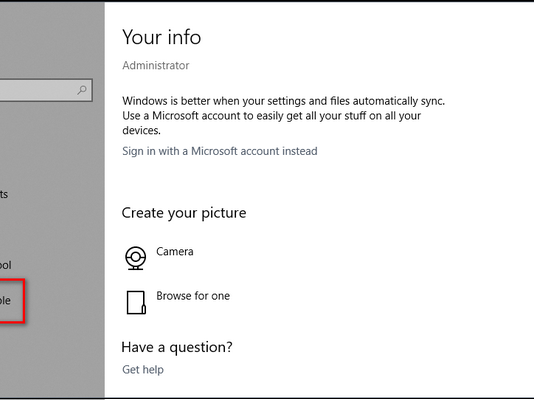Click the Administrator account text
This screenshot has height=400, width=534.
coord(156,65)
